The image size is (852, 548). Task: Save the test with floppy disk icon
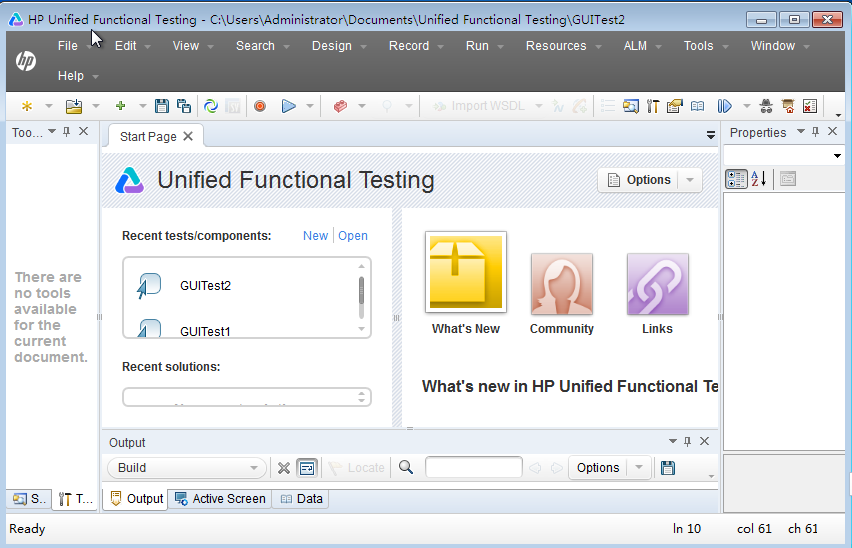tap(161, 106)
